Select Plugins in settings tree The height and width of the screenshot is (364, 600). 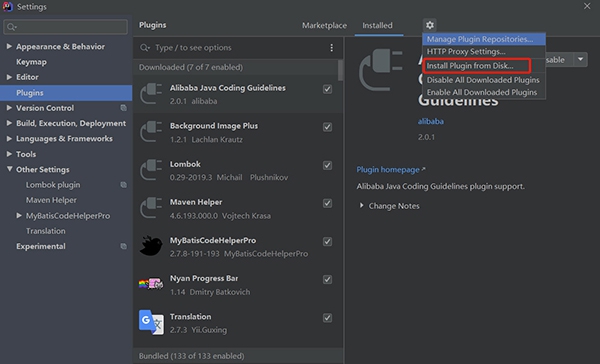pyautogui.click(x=66, y=93)
